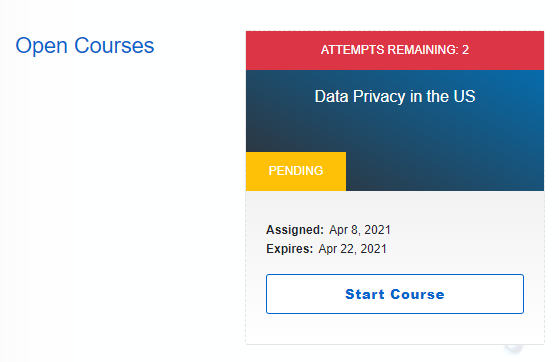The image size is (559, 362).
Task: Click the Start Course button
Action: [395, 294]
